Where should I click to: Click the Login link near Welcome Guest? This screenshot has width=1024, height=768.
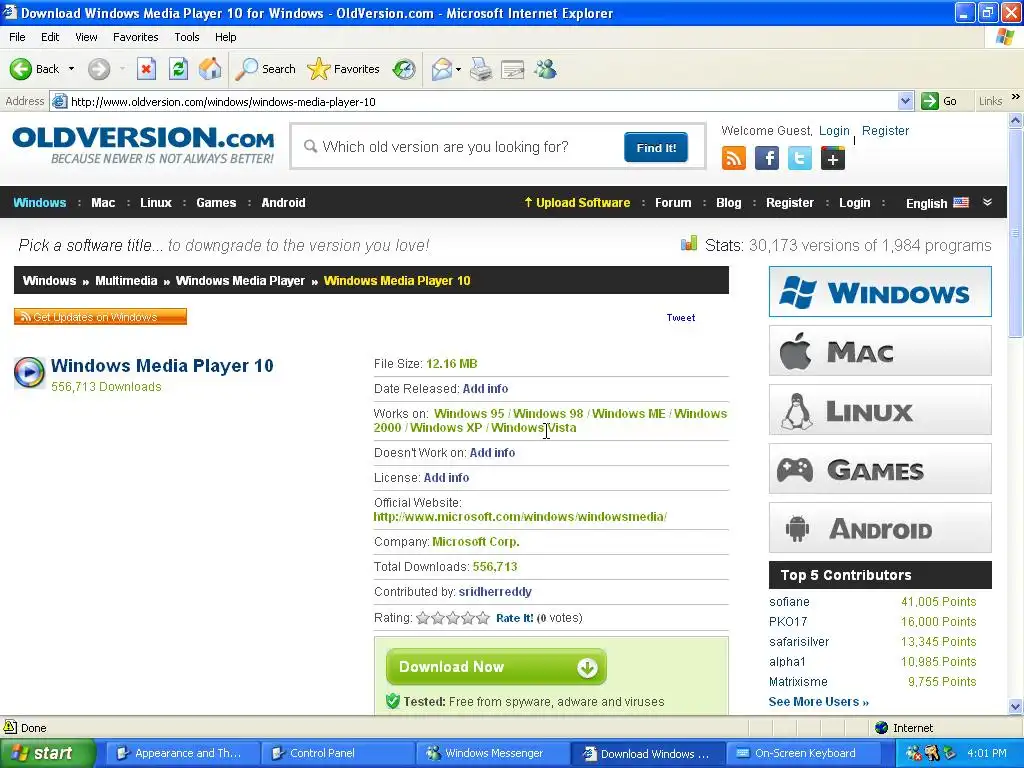coord(834,131)
